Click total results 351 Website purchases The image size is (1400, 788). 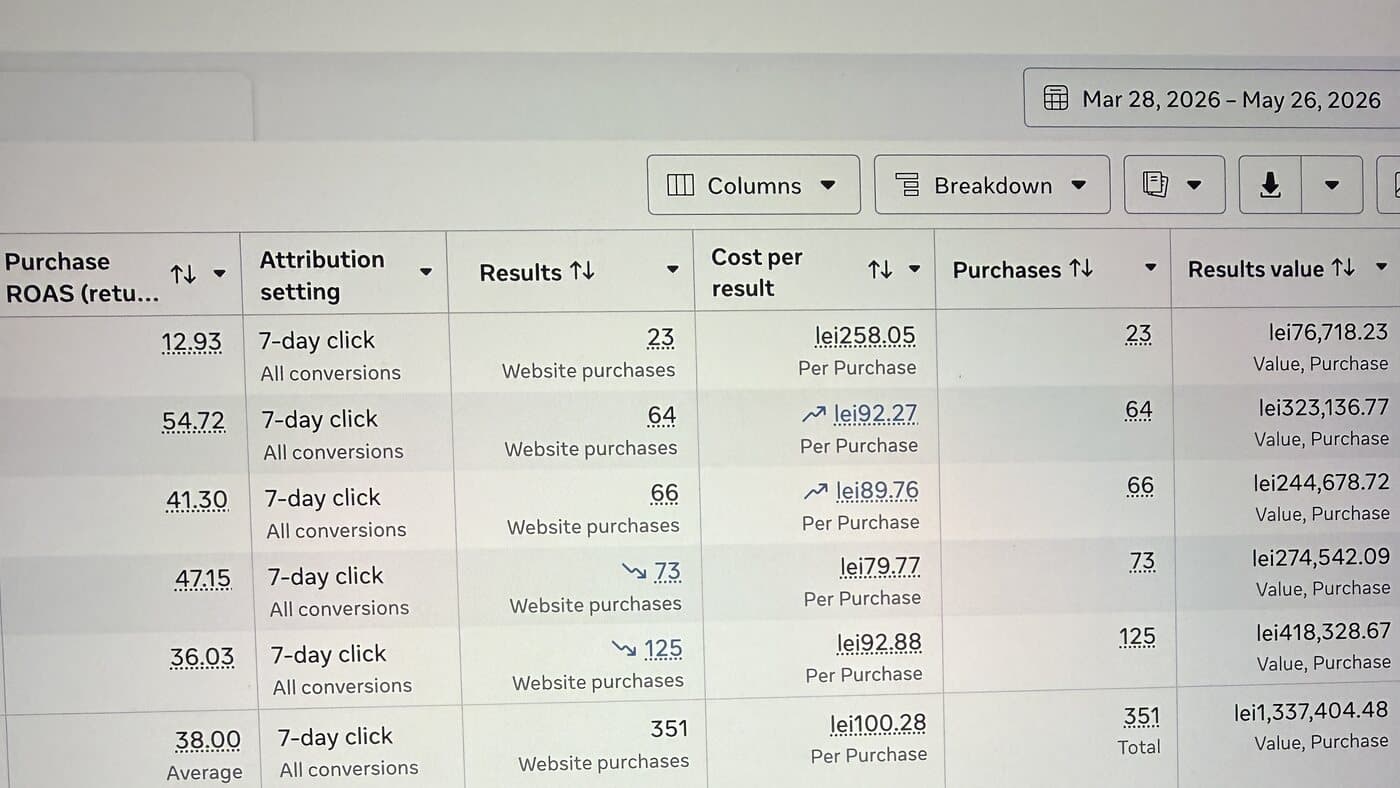(669, 729)
